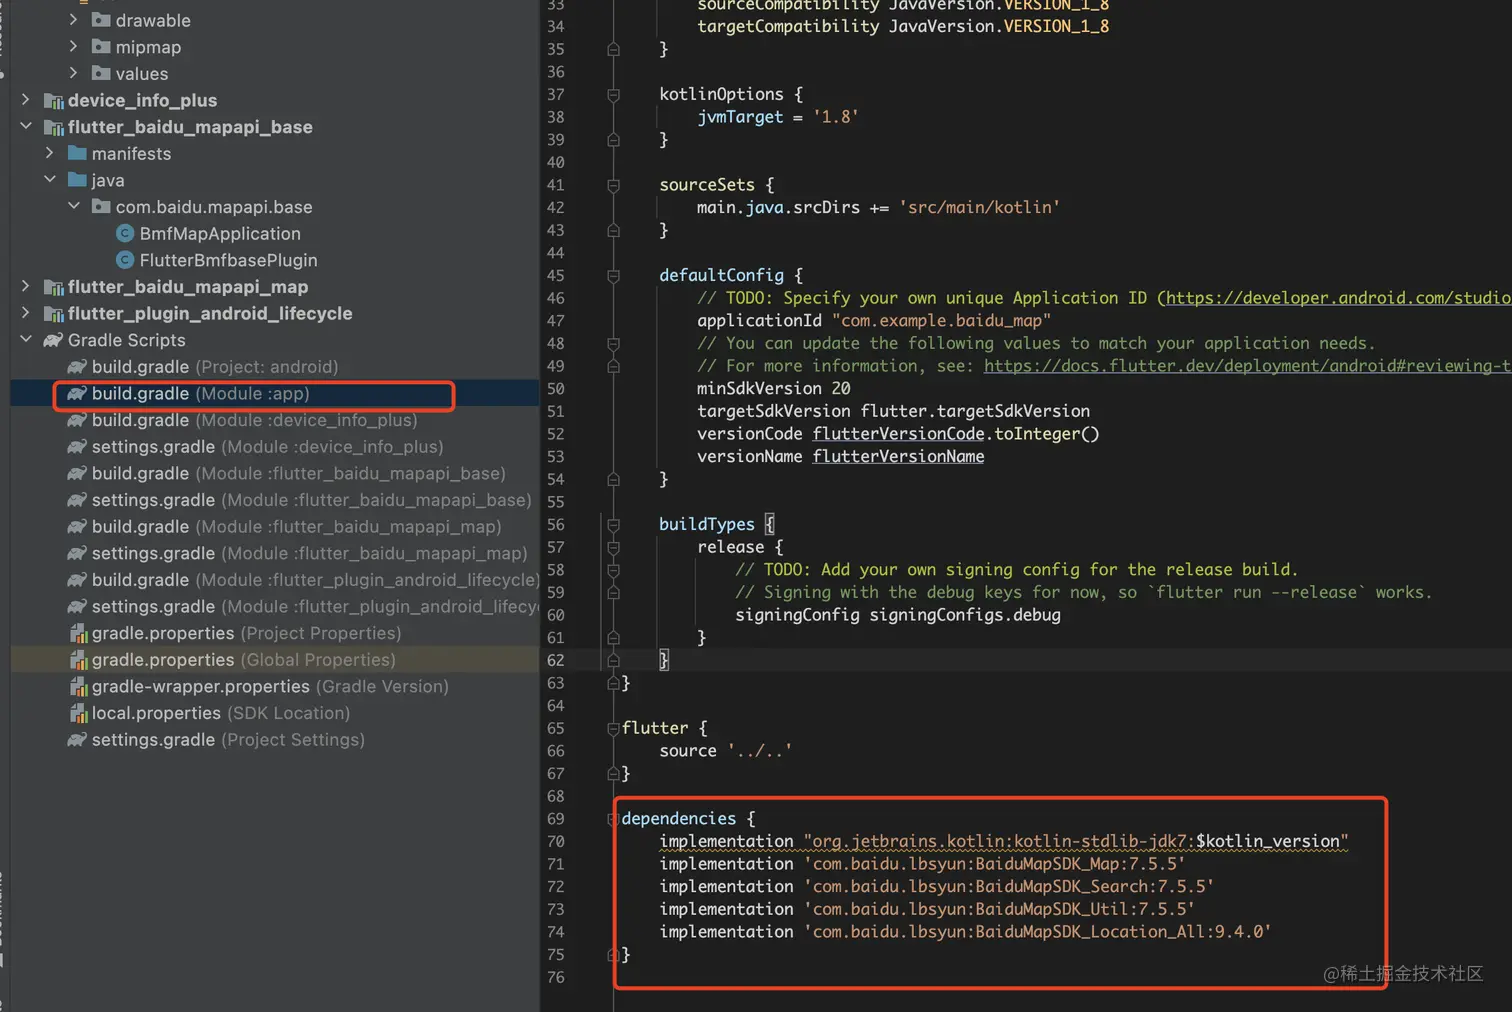Fold the release block on line 57
Screen dimensions: 1512x1012
(613, 547)
